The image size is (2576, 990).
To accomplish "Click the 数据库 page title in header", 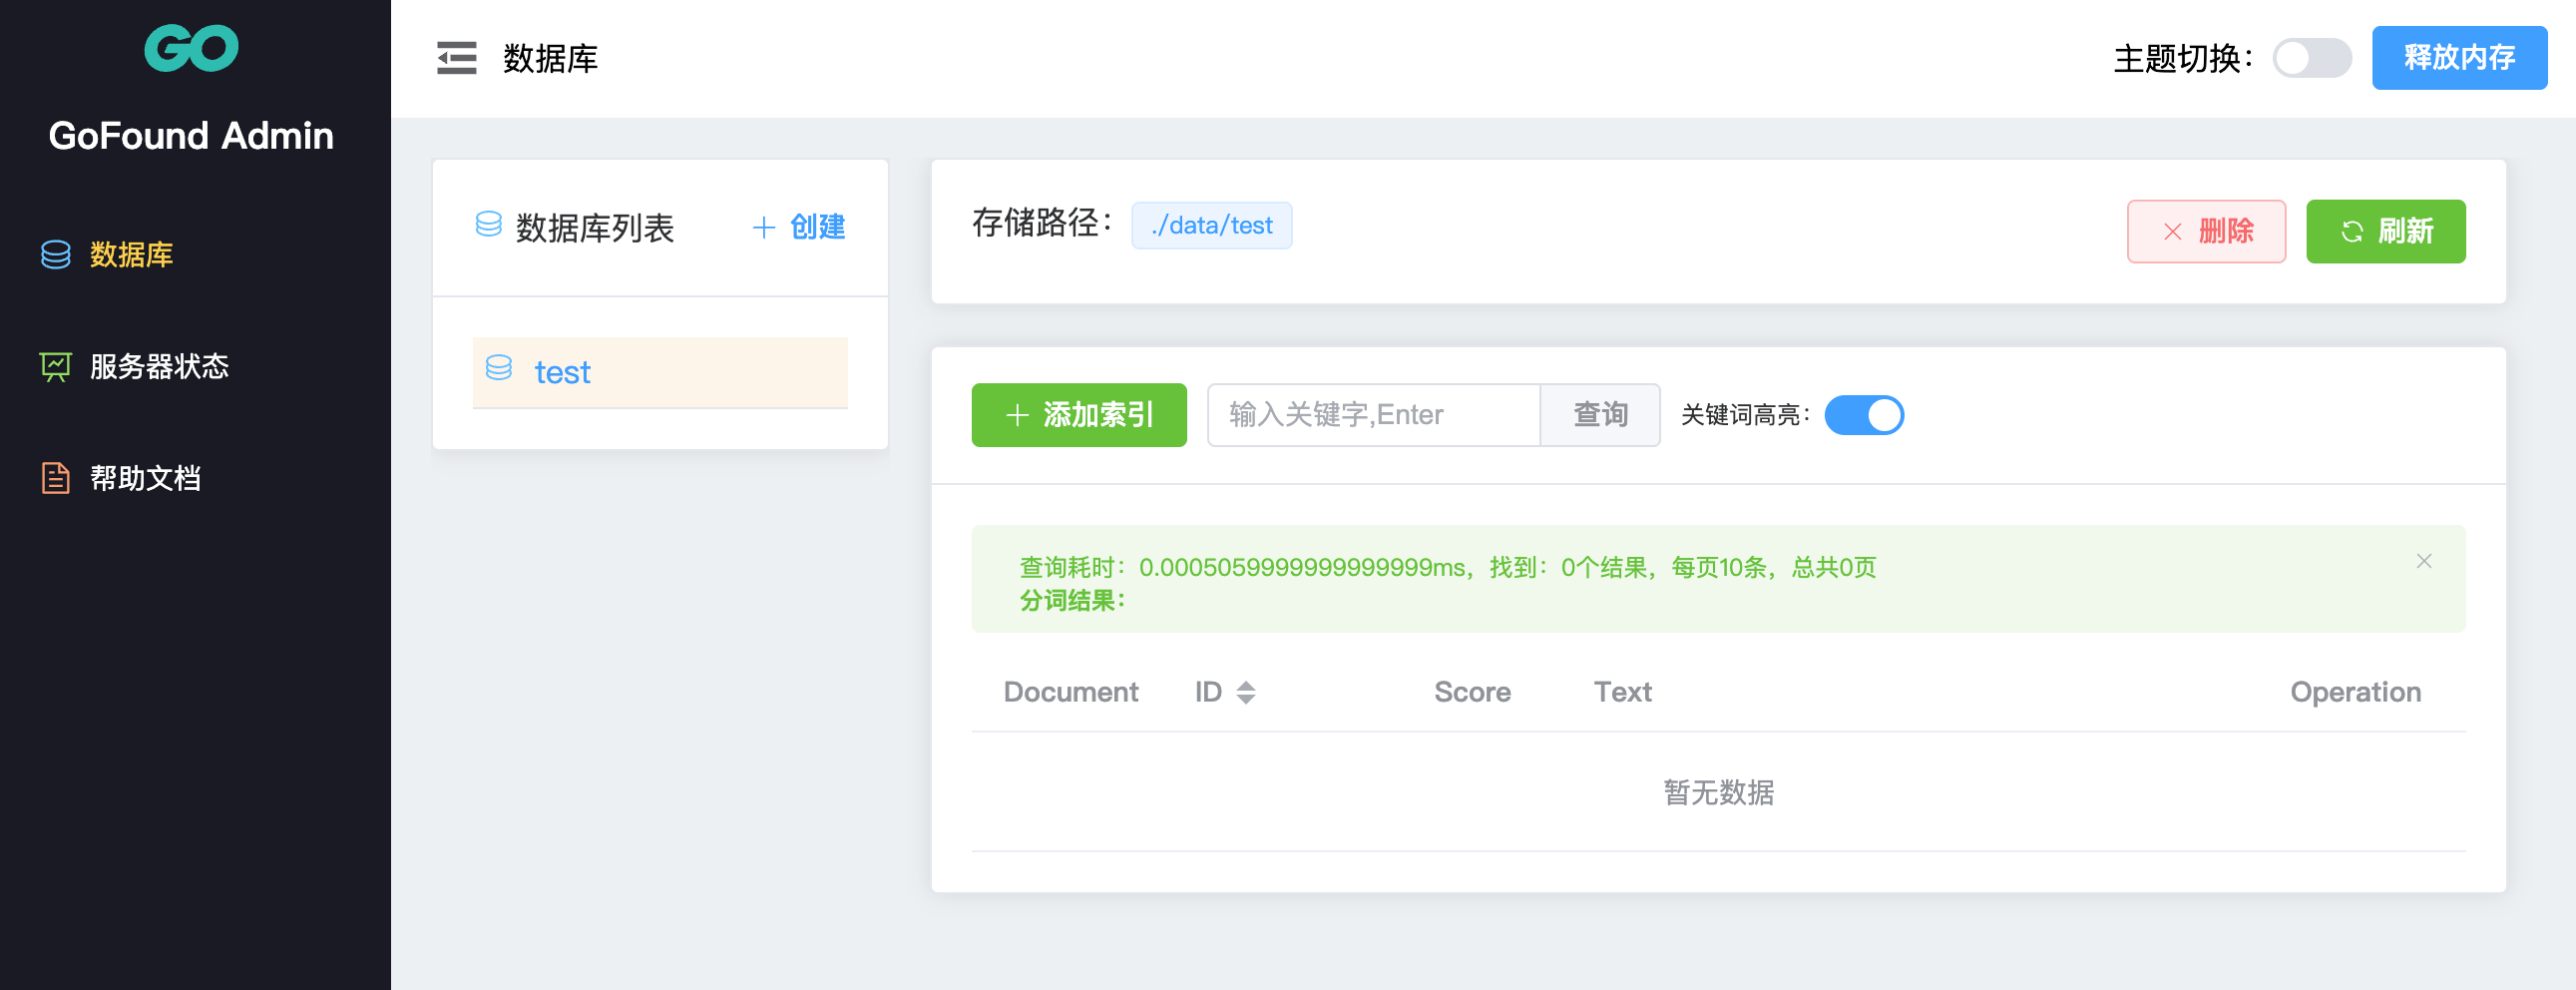I will pos(550,58).
